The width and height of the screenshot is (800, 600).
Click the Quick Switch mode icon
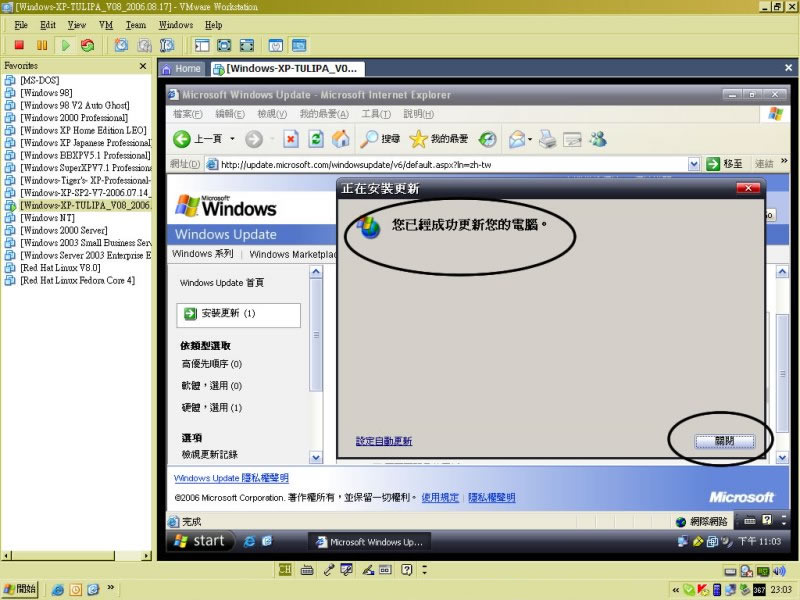pyautogui.click(x=246, y=45)
